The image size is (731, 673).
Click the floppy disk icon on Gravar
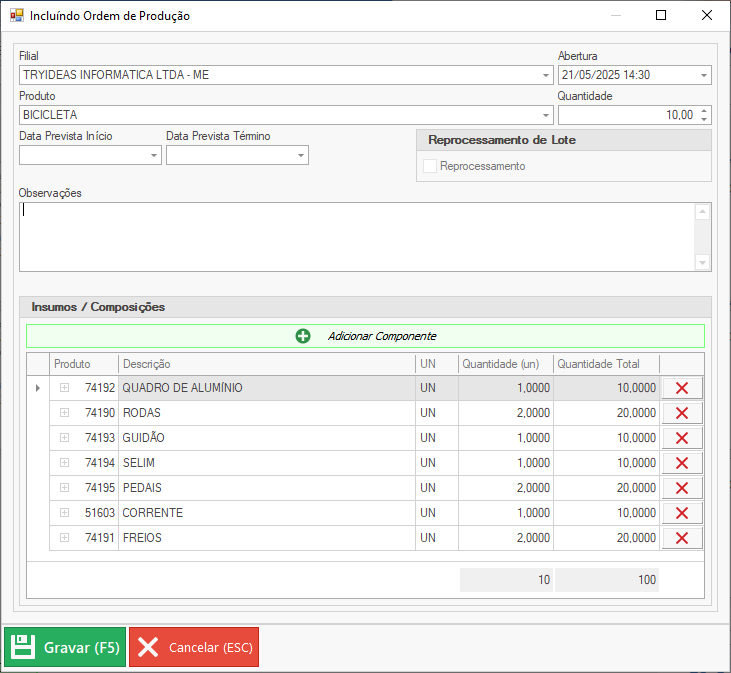click(23, 647)
